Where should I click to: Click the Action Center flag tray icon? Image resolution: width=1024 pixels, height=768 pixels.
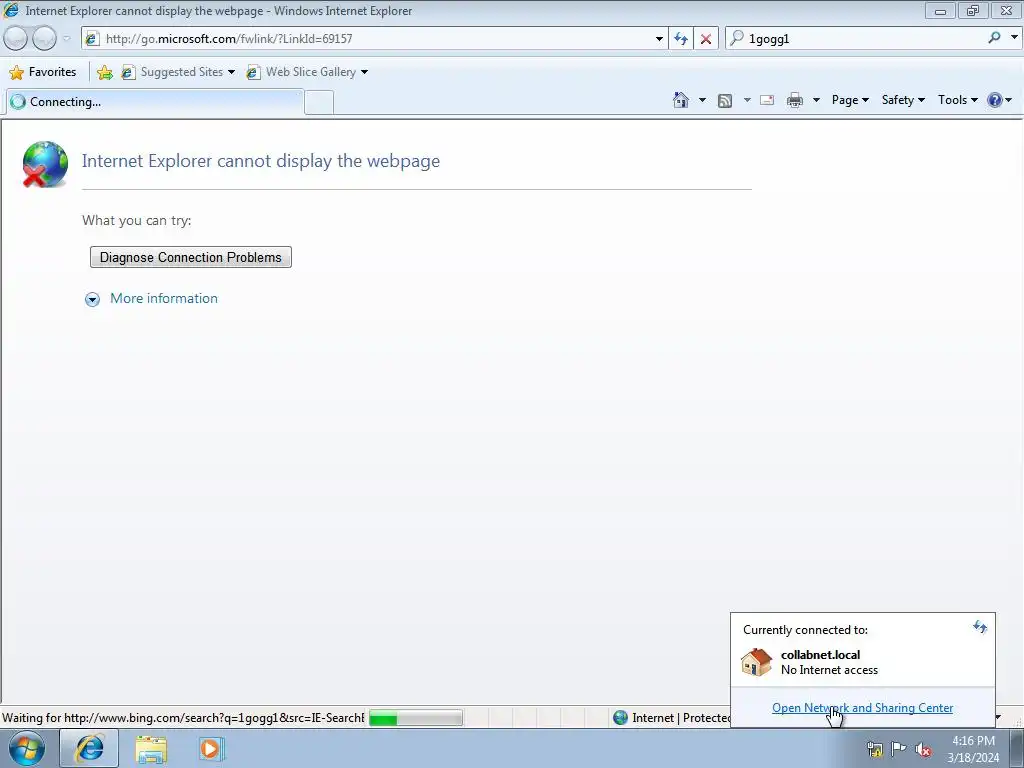click(899, 748)
